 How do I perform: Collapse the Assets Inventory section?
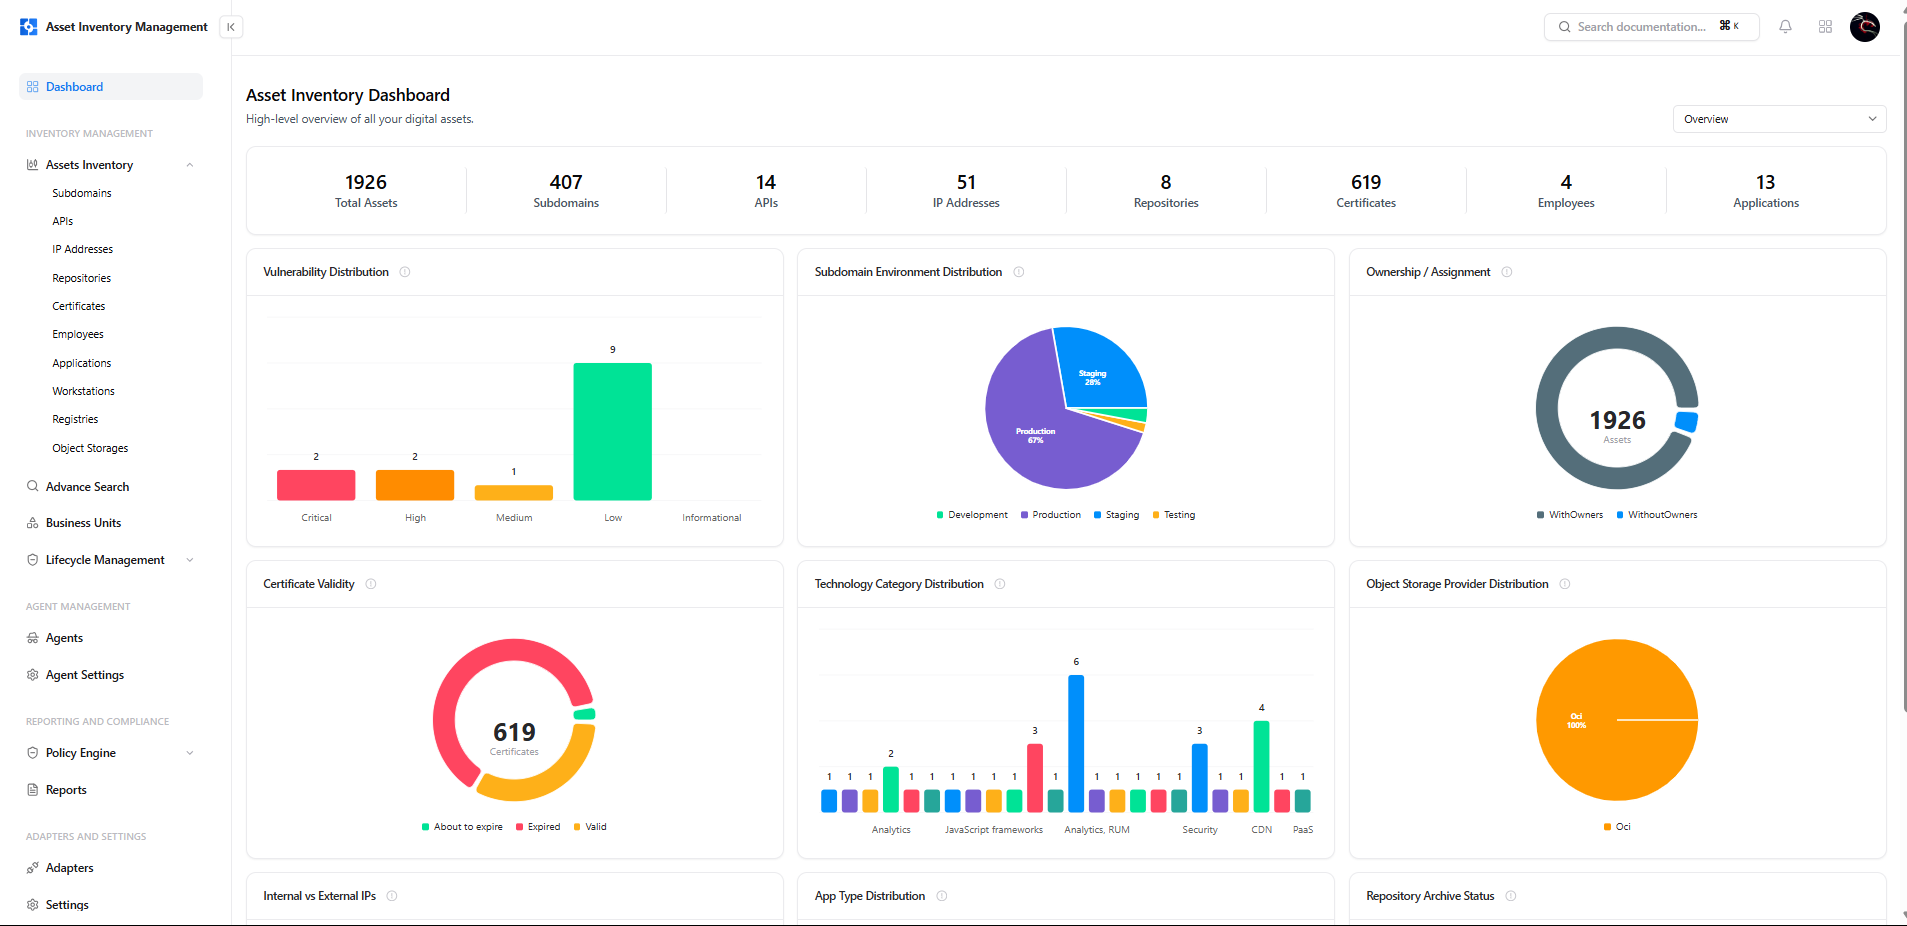pos(190,165)
